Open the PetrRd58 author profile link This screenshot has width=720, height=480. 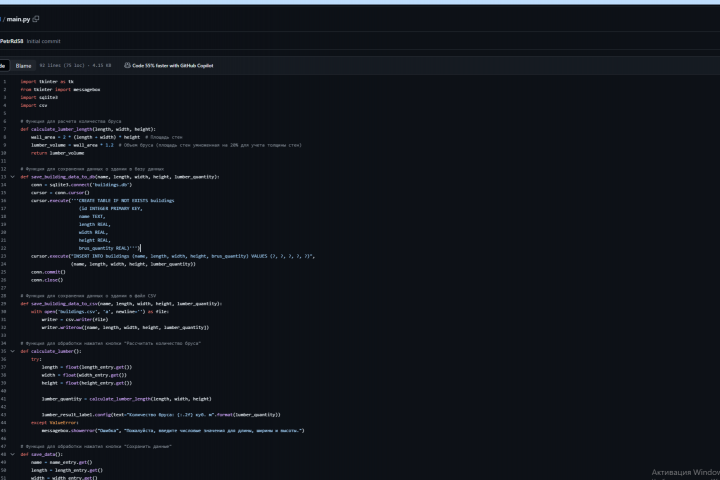(11, 41)
